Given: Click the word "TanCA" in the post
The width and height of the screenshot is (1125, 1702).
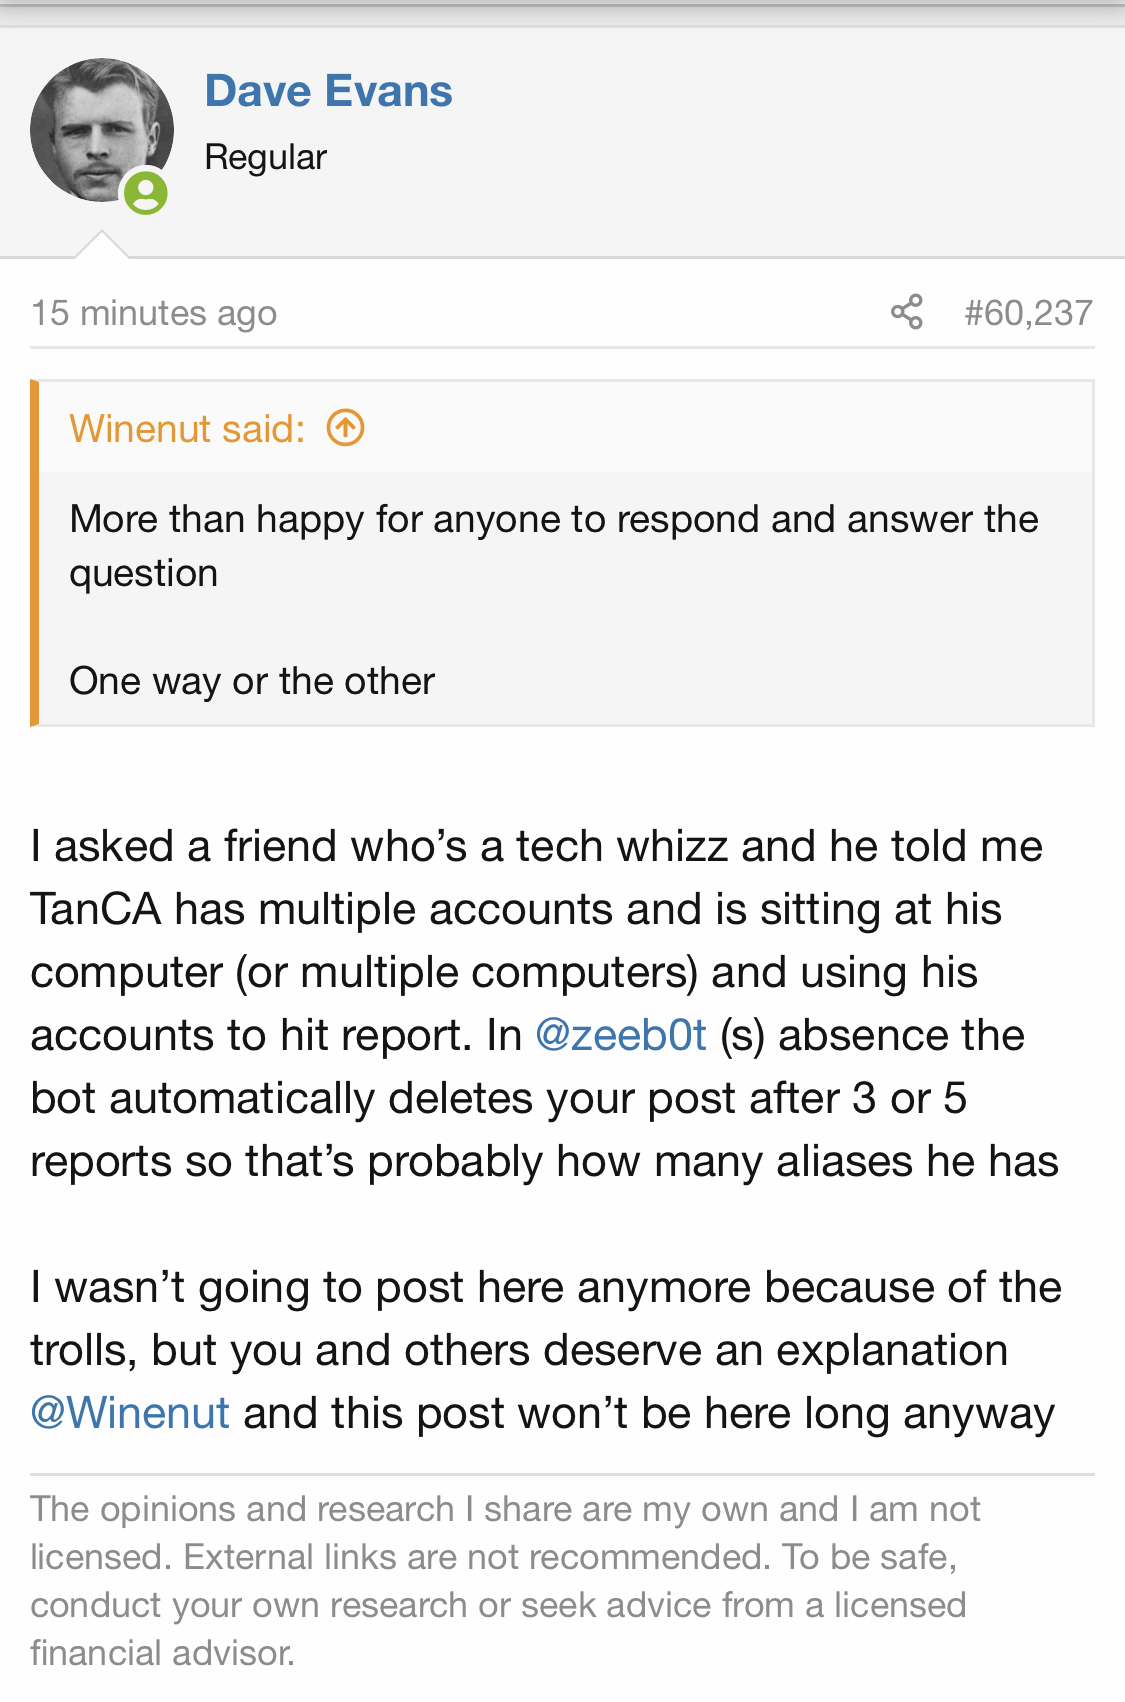Looking at the screenshot, I should 95,909.
